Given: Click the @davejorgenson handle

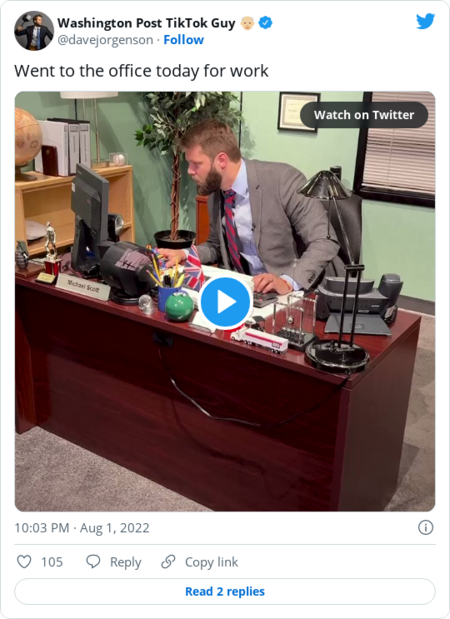Looking at the screenshot, I should tap(105, 40).
